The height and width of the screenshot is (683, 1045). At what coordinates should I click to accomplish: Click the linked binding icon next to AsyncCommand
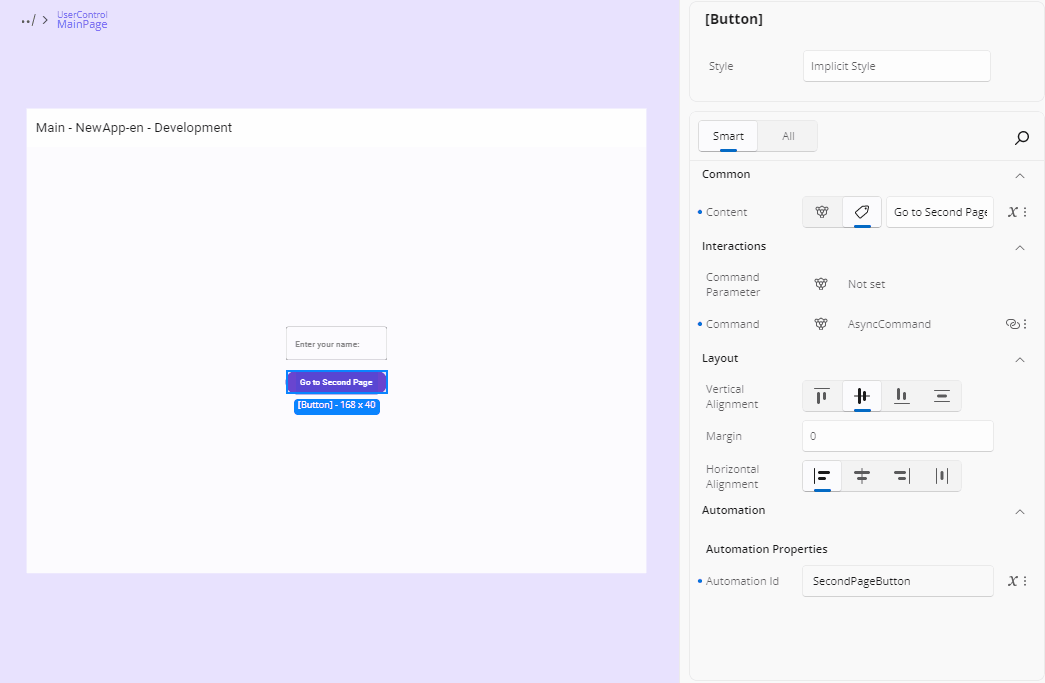click(1011, 323)
